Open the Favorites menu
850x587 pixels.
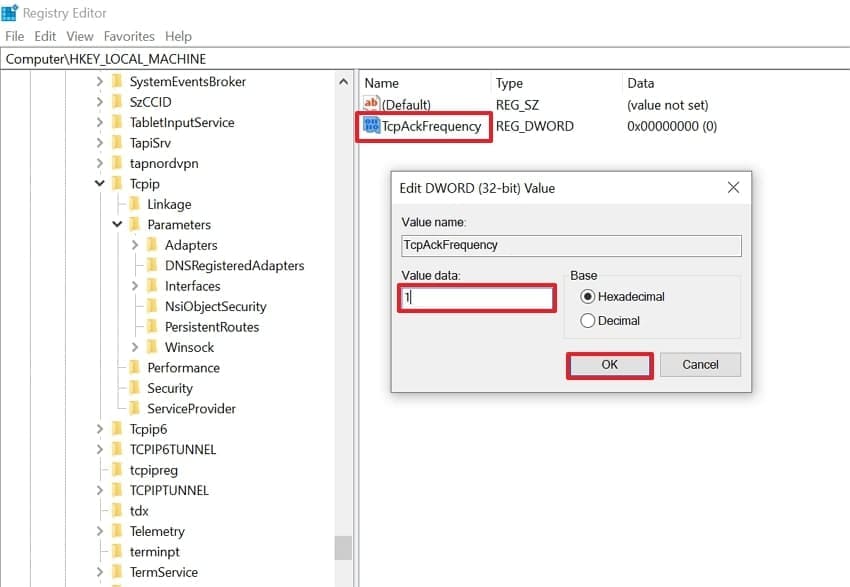click(129, 36)
